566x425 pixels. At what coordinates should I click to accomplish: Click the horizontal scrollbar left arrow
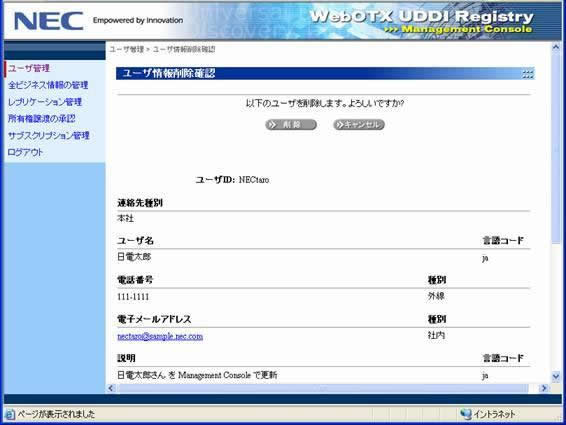(111, 388)
